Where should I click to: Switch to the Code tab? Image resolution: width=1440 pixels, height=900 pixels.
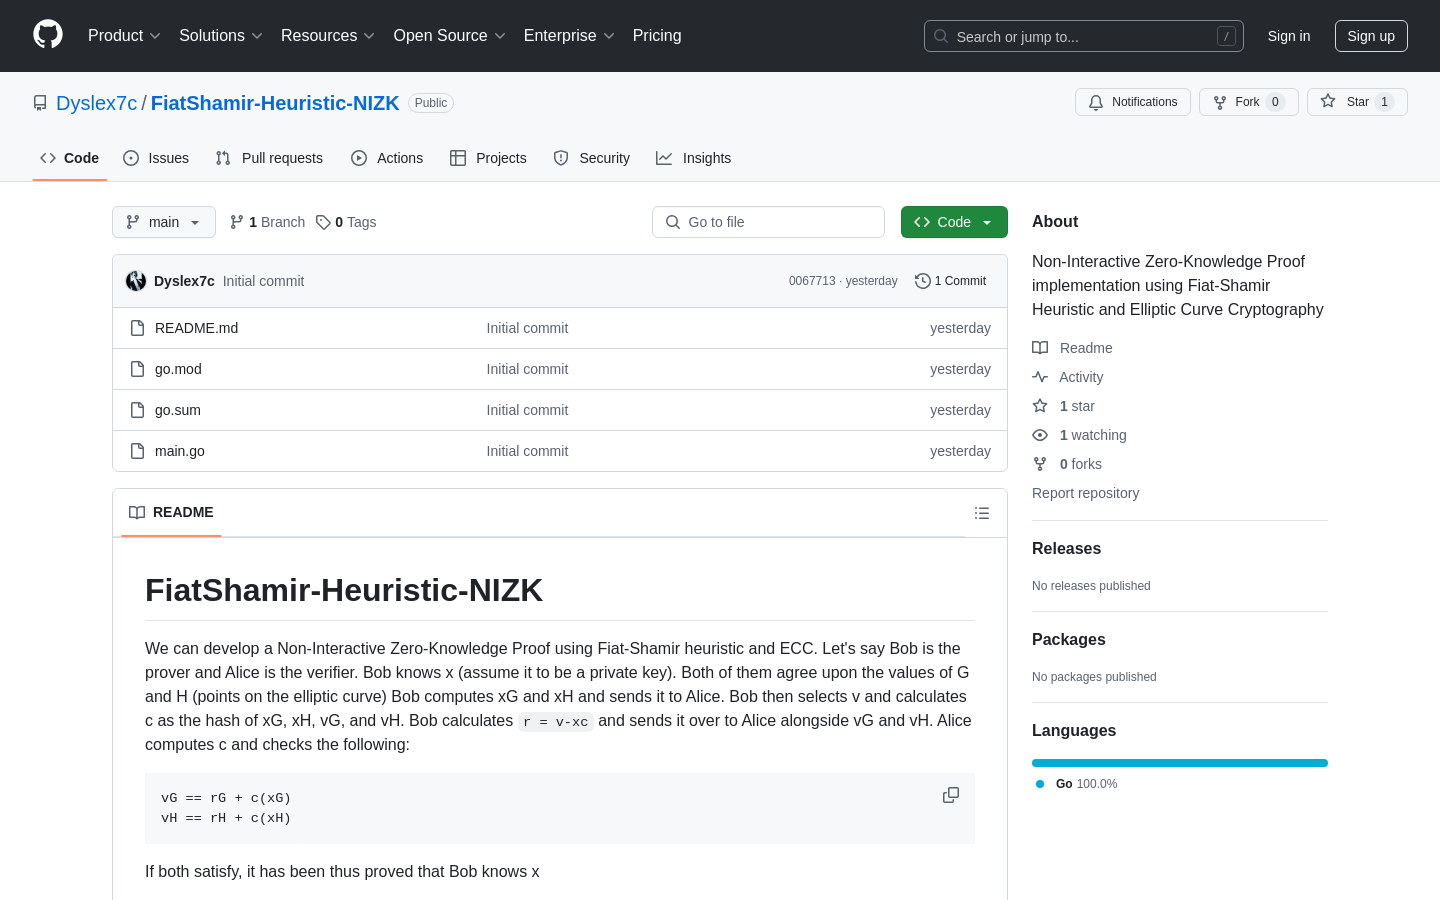(70, 158)
